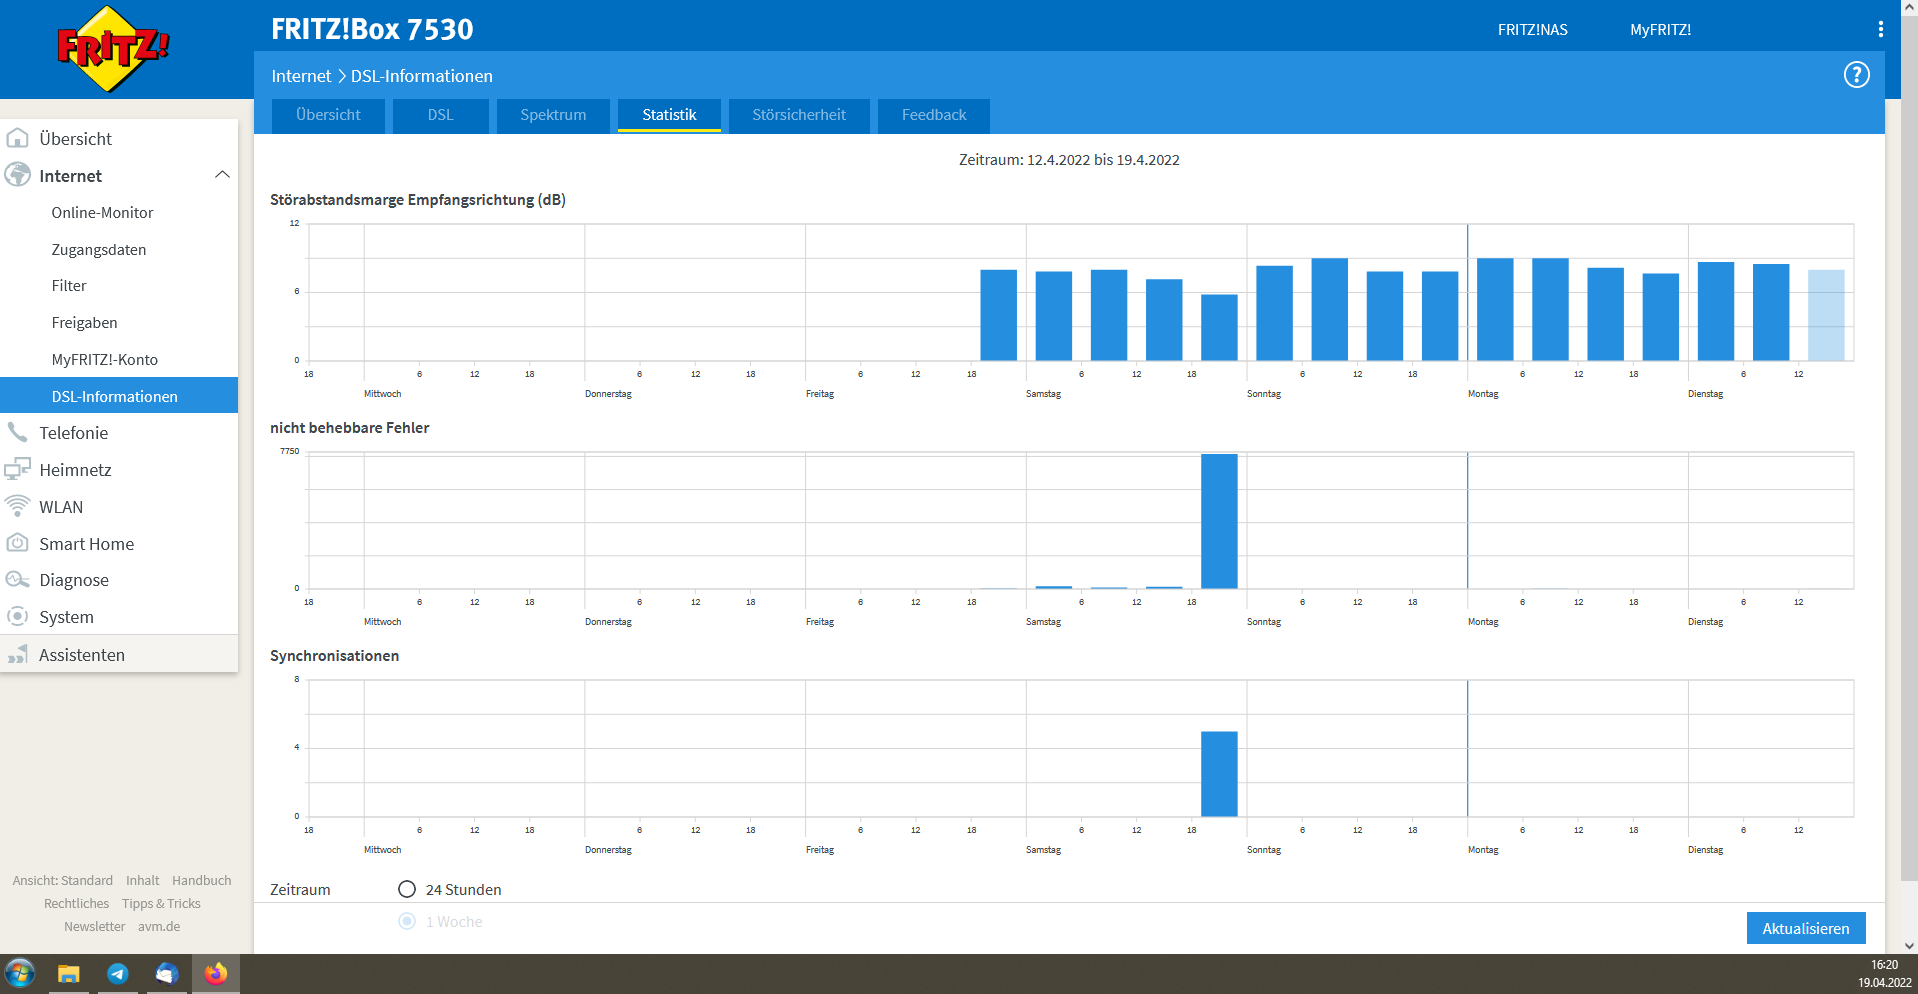Click the Synchronisationen chart heading
This screenshot has height=994, width=1918.
point(334,655)
